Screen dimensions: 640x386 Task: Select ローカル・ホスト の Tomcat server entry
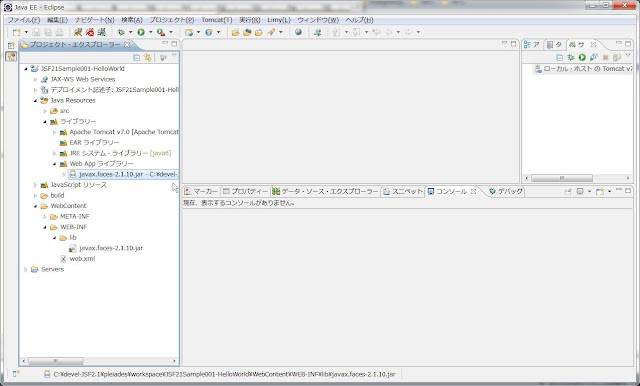pos(584,69)
